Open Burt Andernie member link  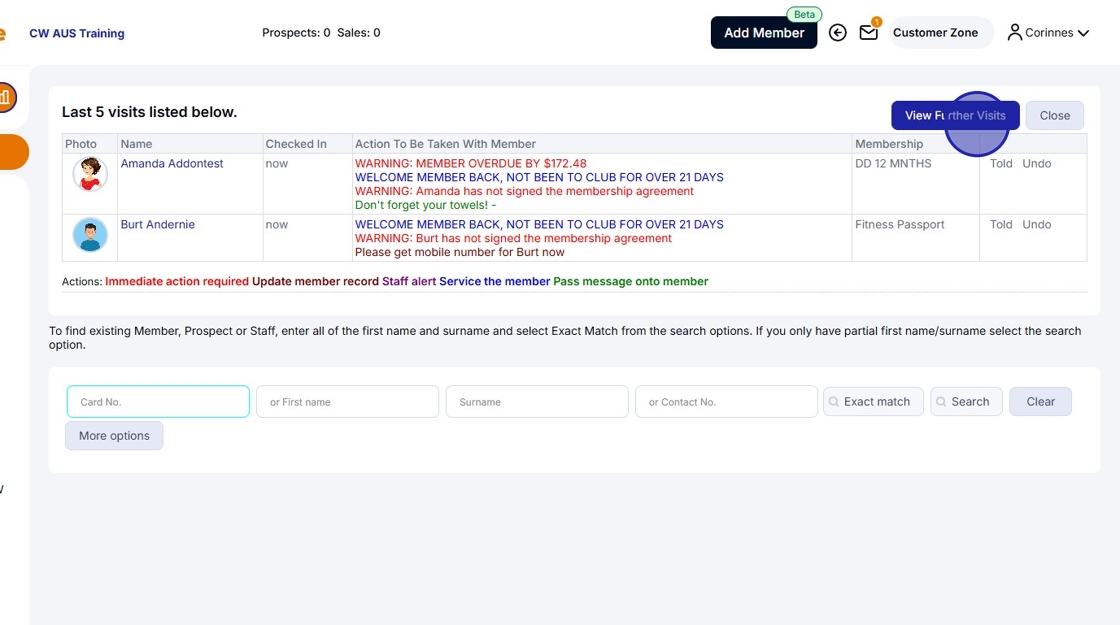pos(157,224)
